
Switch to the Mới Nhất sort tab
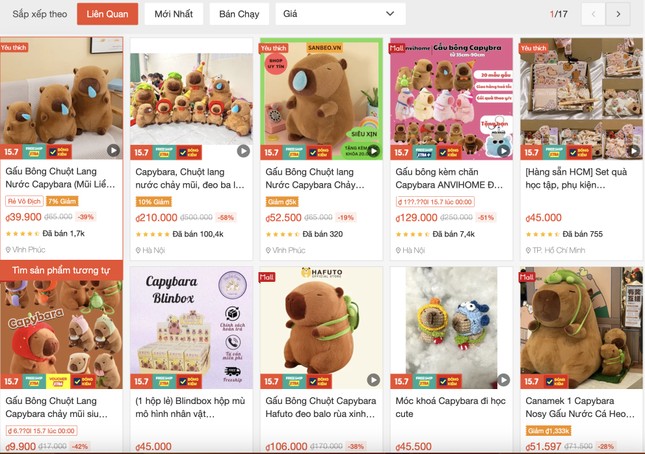point(174,14)
